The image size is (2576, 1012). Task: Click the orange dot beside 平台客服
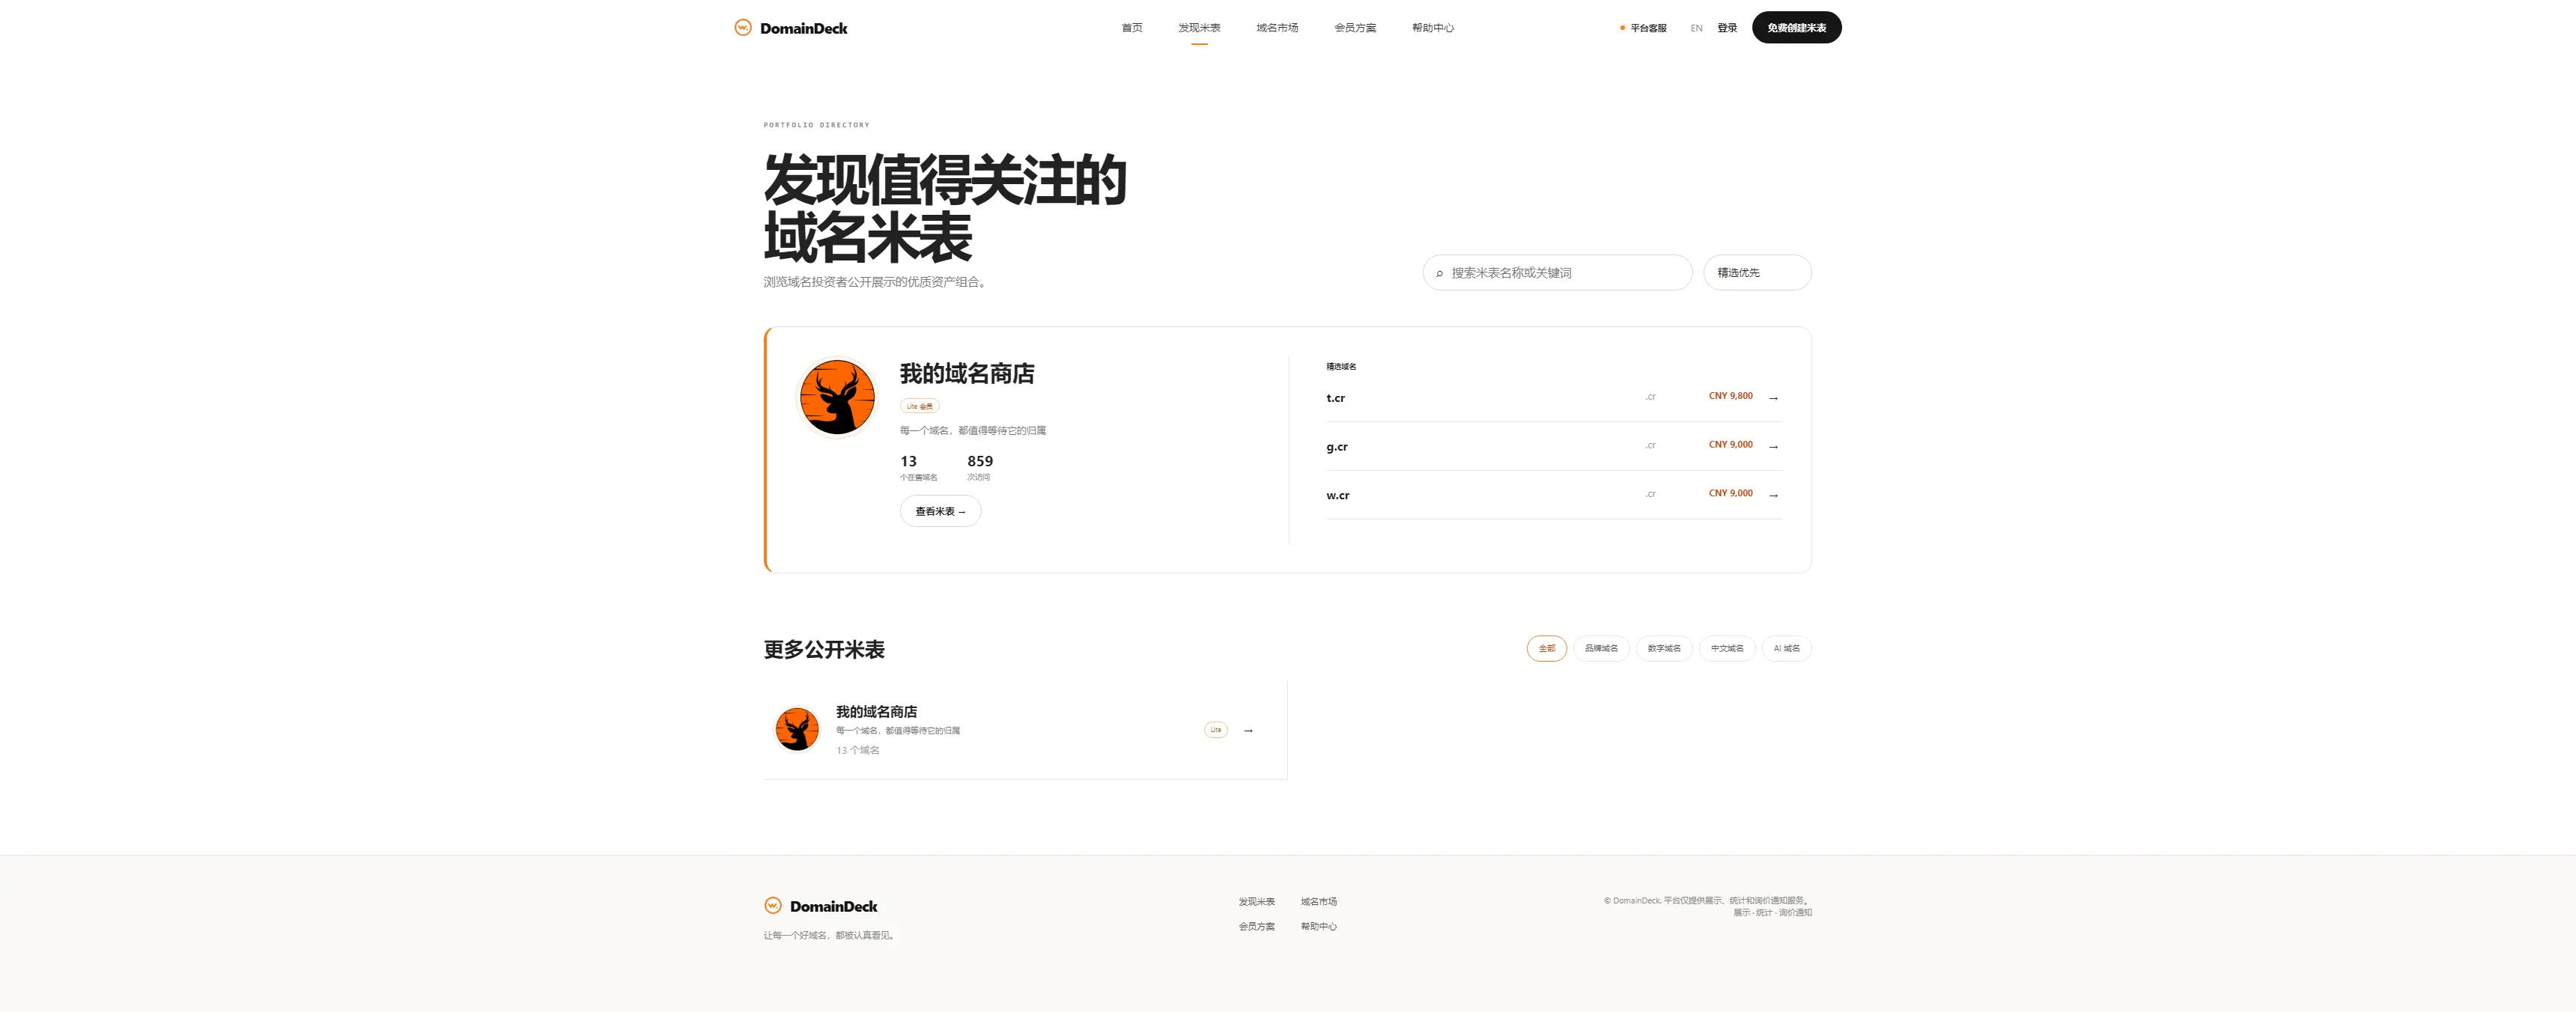tap(1622, 28)
